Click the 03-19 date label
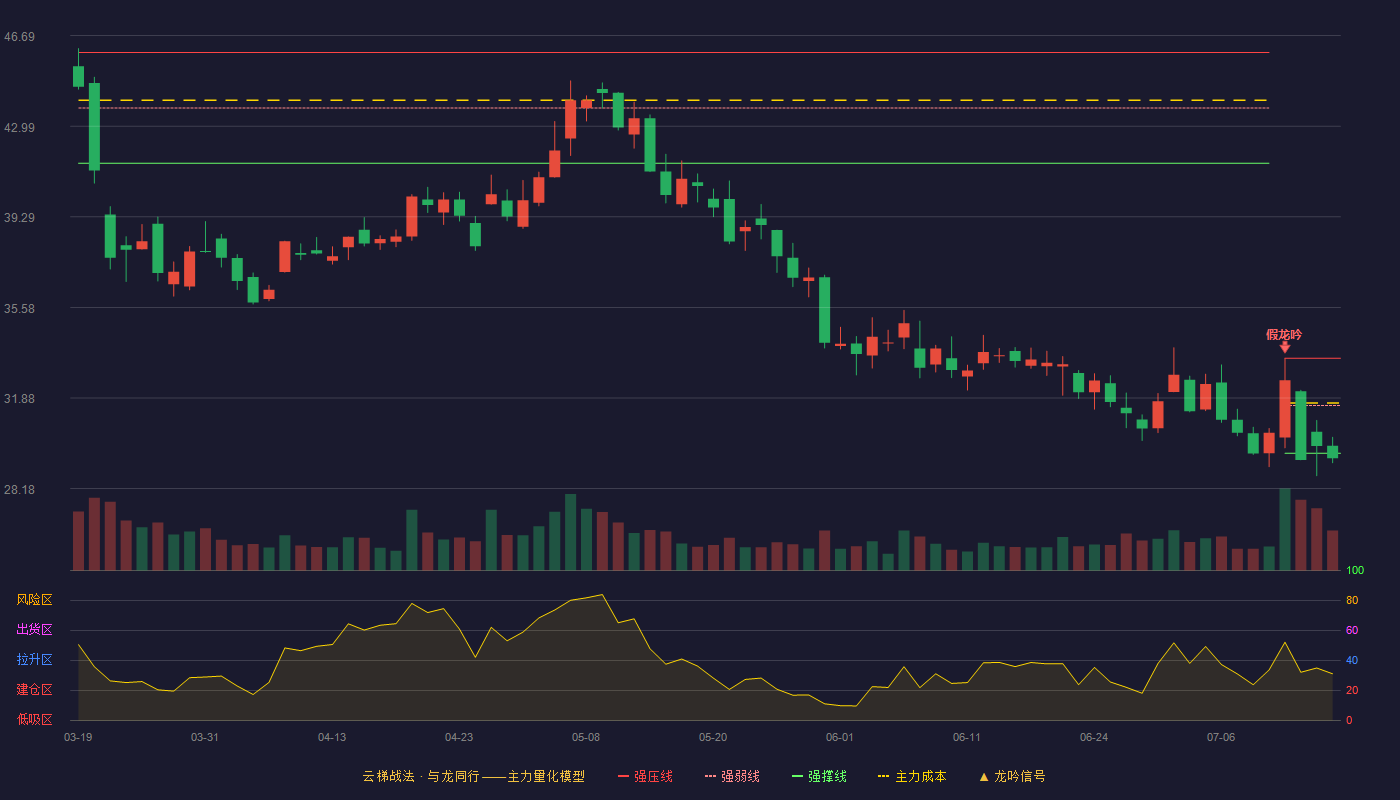The height and width of the screenshot is (800, 1400). tap(78, 737)
